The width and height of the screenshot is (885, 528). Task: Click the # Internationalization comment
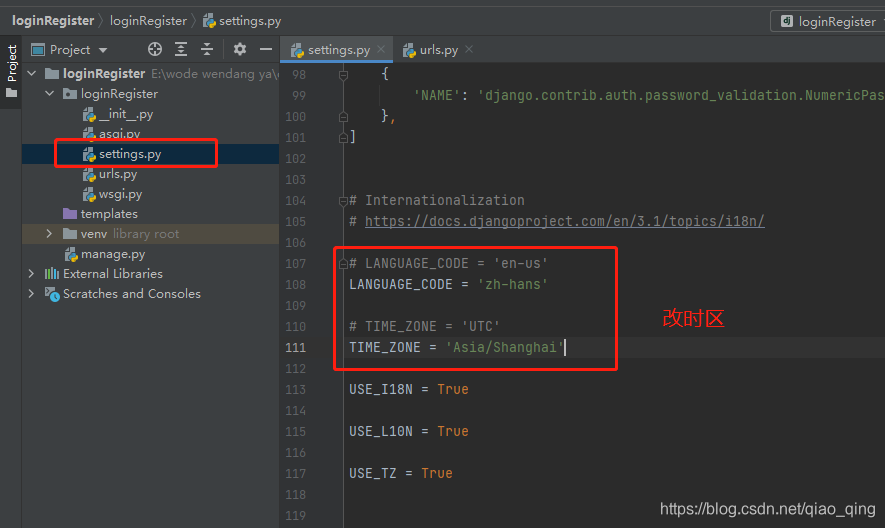(x=437, y=200)
